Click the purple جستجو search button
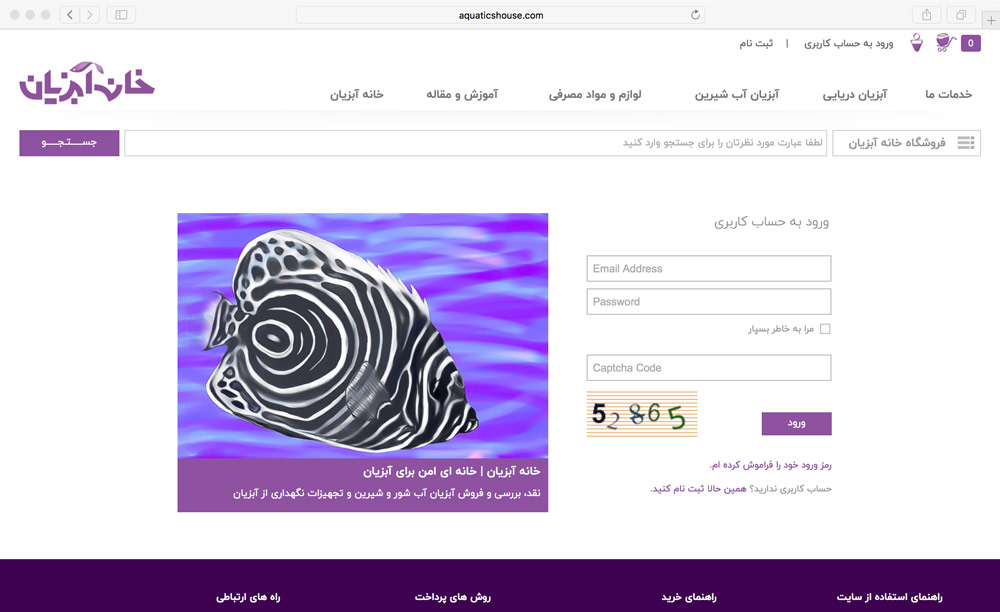 (69, 143)
